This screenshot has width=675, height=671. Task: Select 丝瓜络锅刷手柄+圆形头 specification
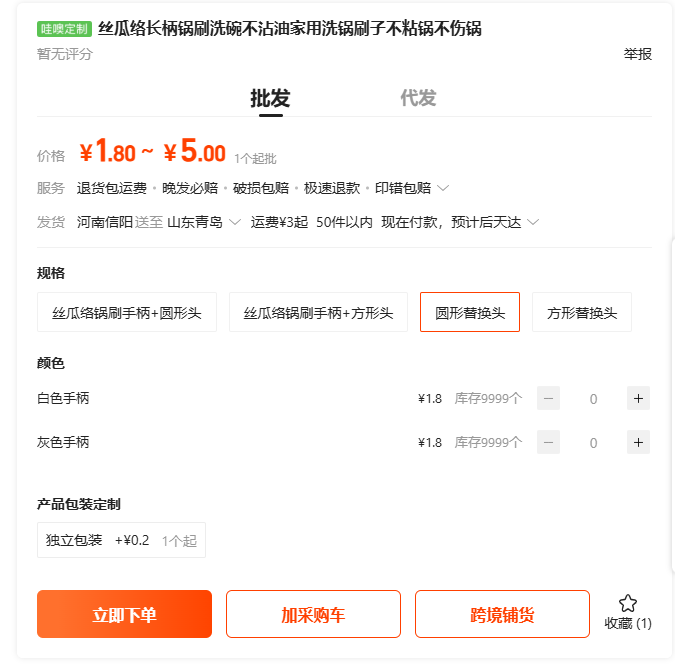(127, 312)
